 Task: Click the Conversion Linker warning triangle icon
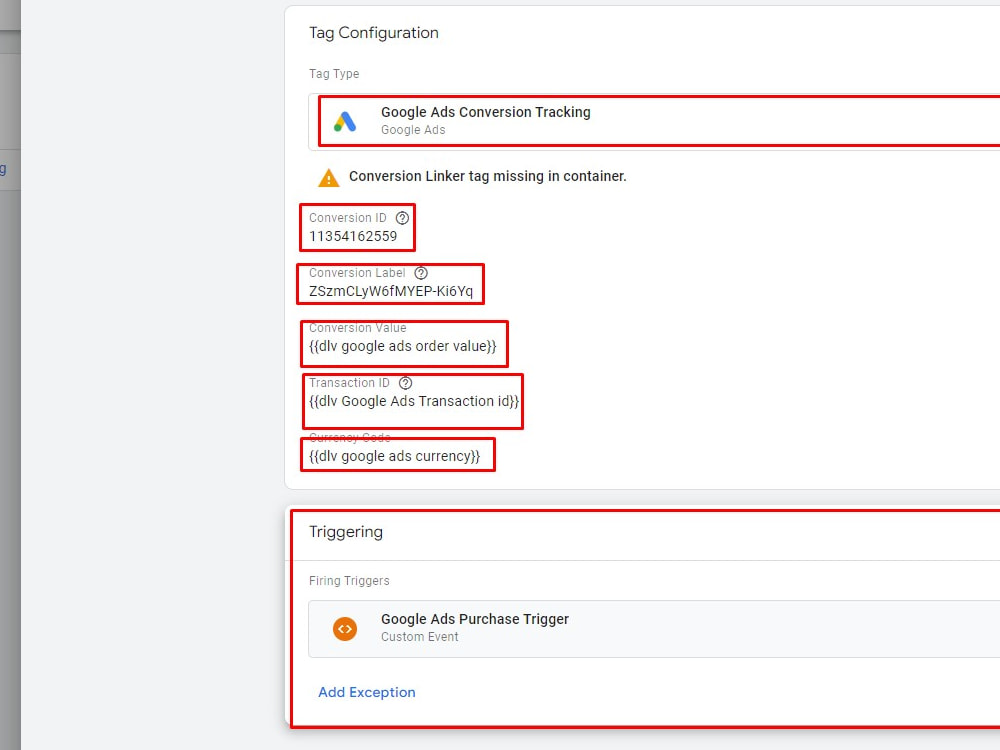coord(328,177)
